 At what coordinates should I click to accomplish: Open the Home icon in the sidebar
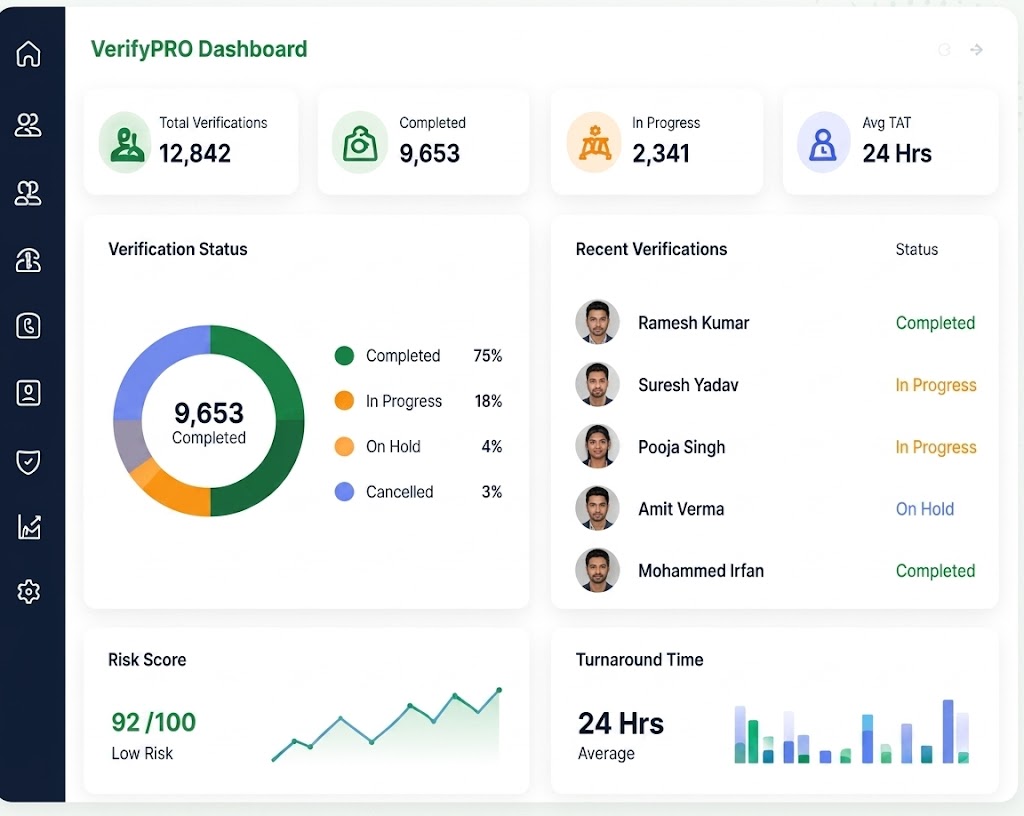pos(28,54)
